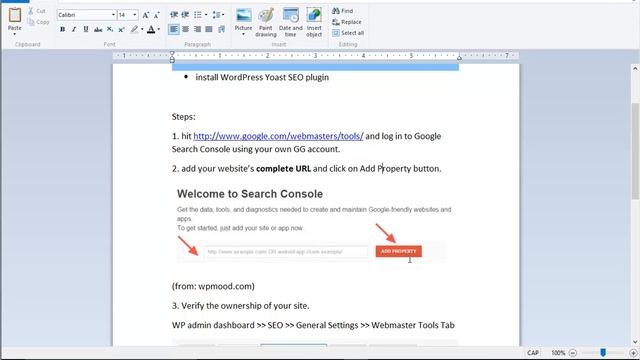Click the zoom out minus button

[573, 353]
